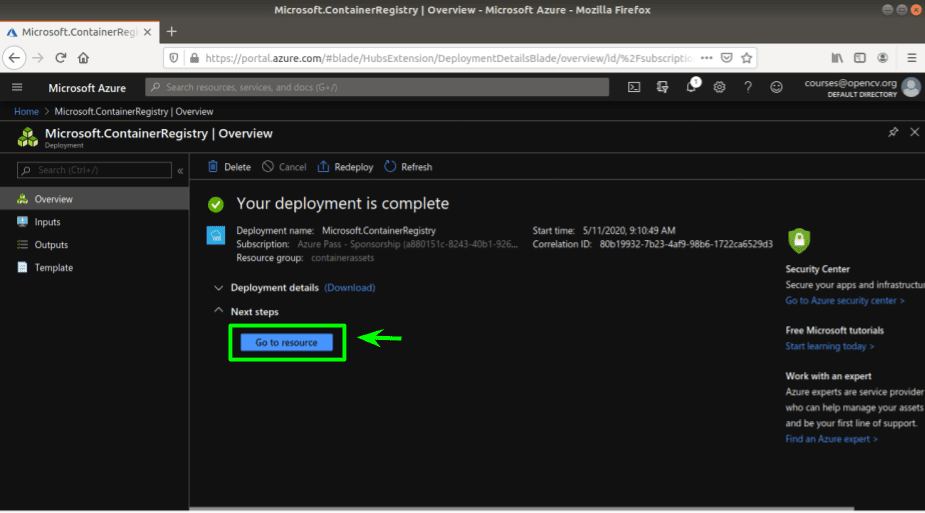Open Cloud Shell from the top bar

pos(634,87)
